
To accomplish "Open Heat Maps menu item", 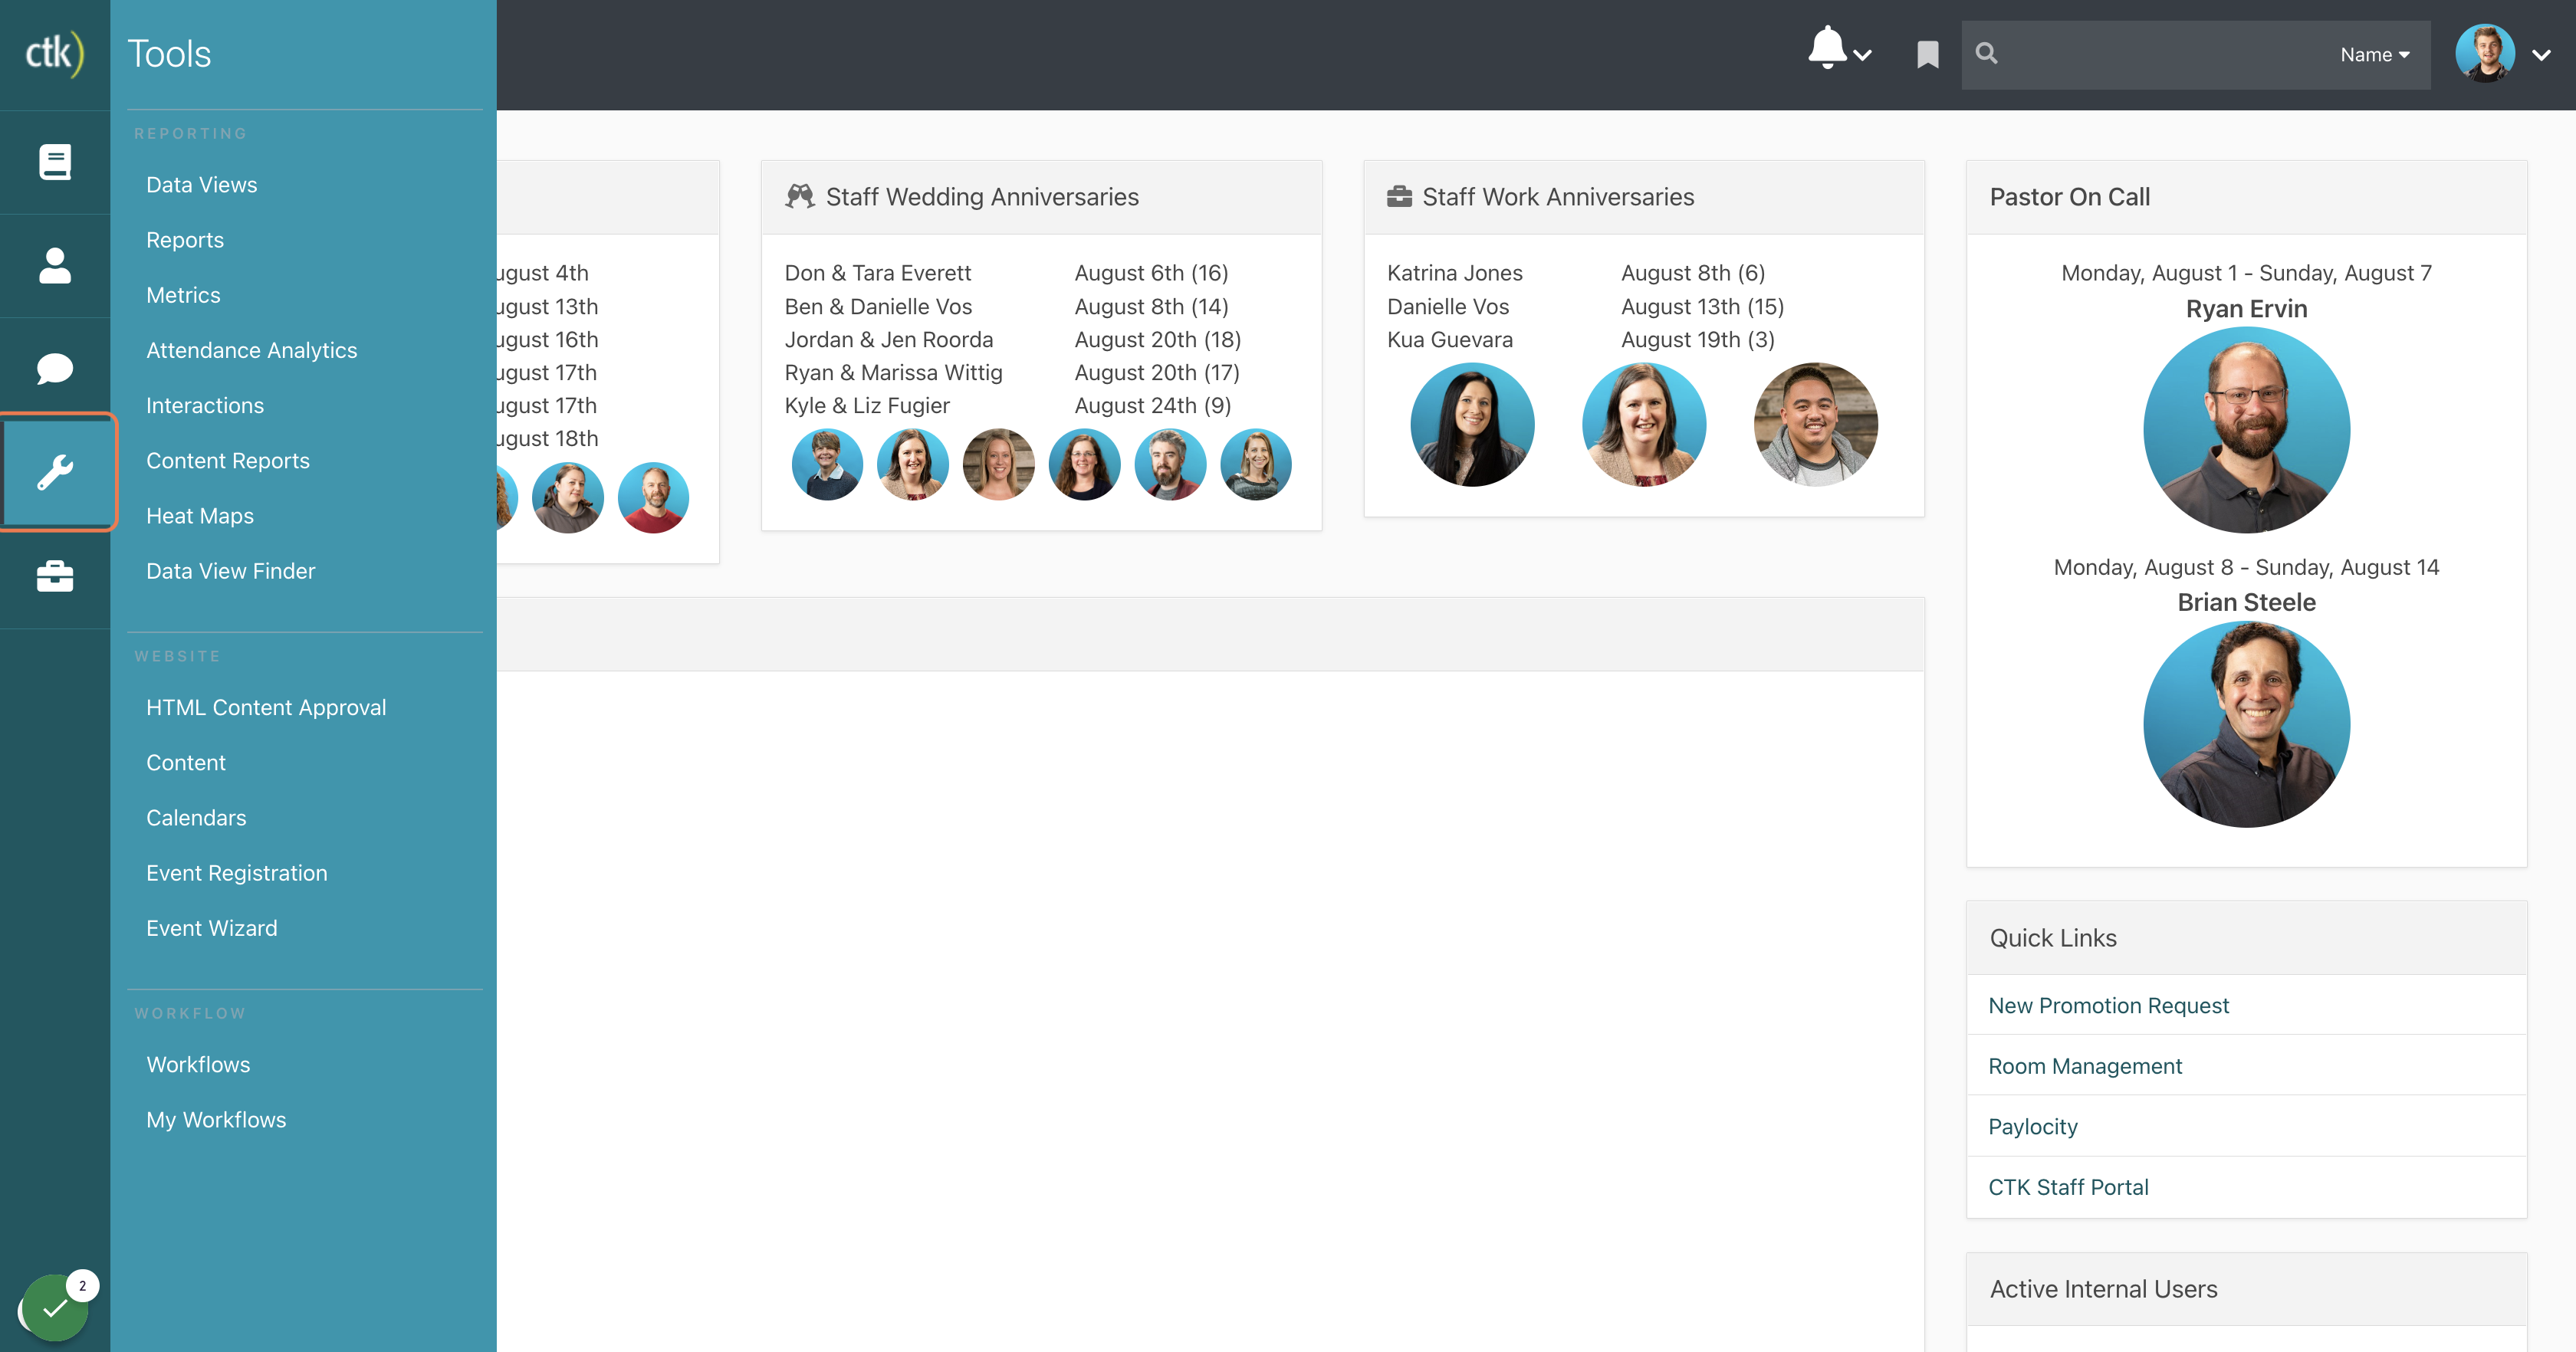I will (200, 516).
